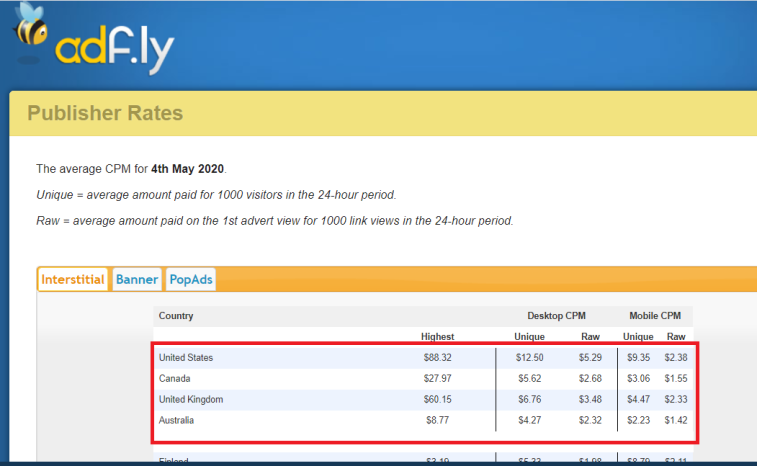Select the $2.32 Australia desktop raw value
Image resolution: width=757 pixels, height=466 pixels.
590,420
